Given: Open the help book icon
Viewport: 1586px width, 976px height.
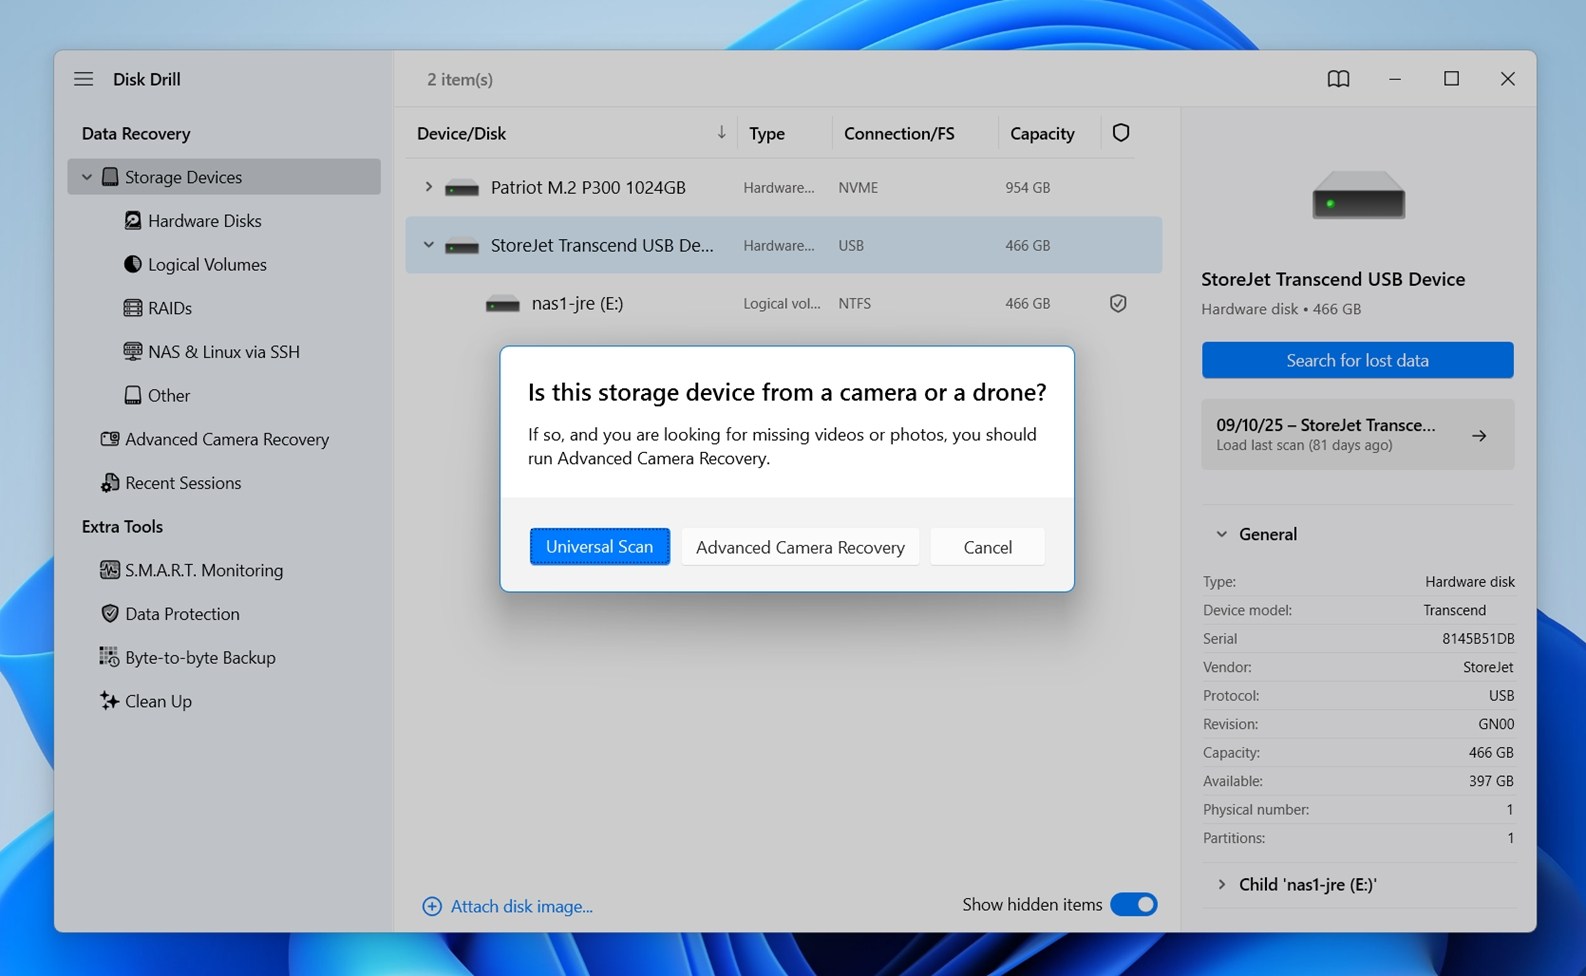Looking at the screenshot, I should [x=1338, y=79].
